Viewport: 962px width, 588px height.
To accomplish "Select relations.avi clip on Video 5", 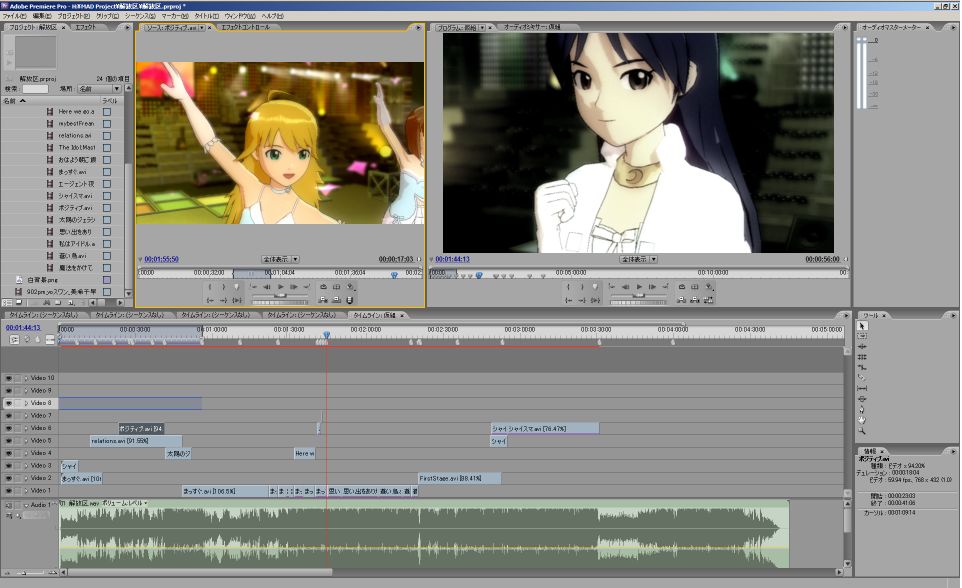I will (x=136, y=441).
